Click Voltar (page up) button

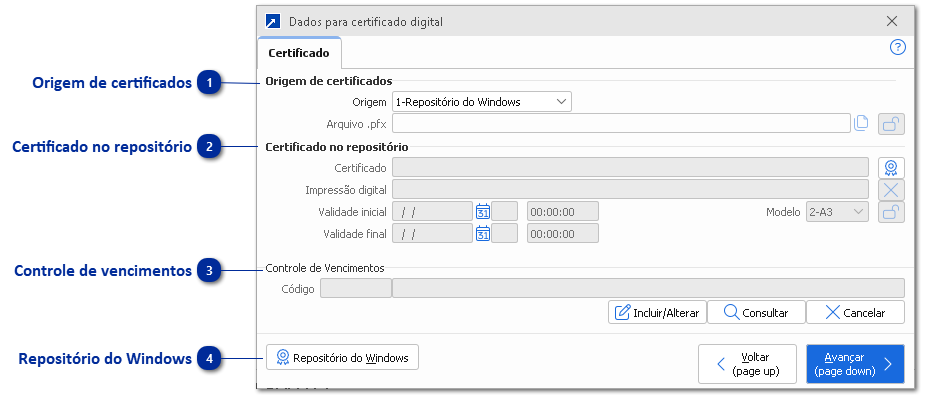click(747, 364)
